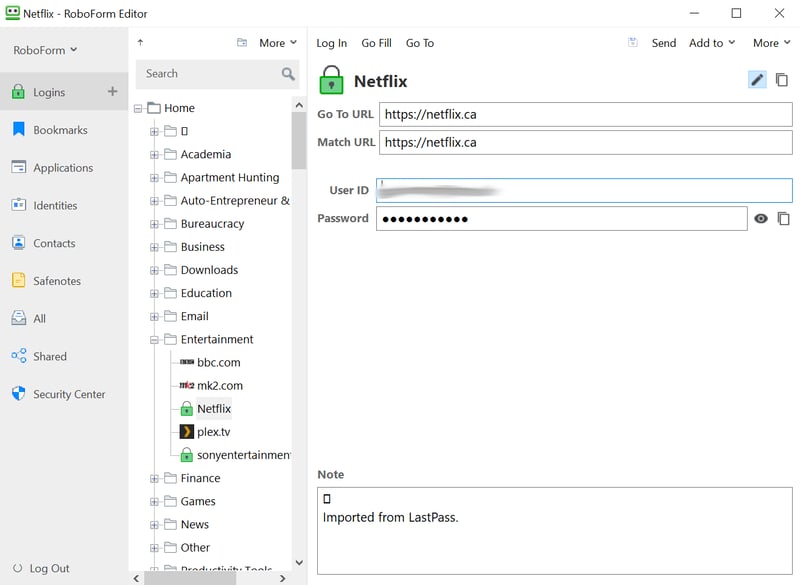Select the Other folder
Screen dimensions: 800x585
click(195, 548)
